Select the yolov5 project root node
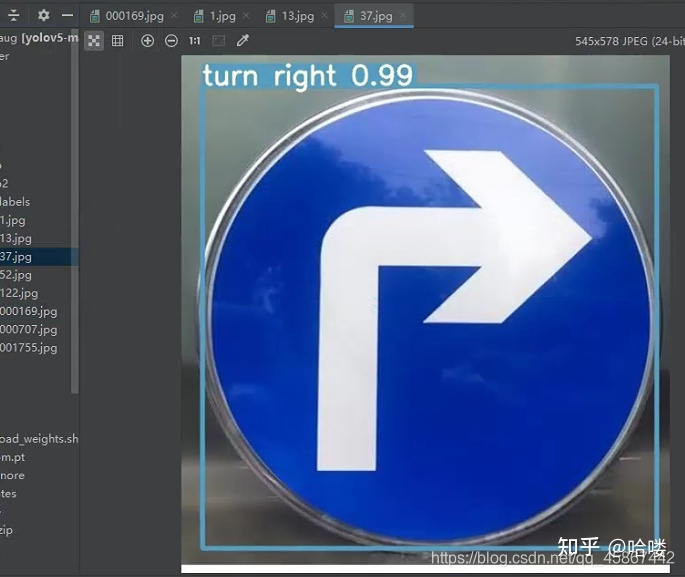 point(39,38)
